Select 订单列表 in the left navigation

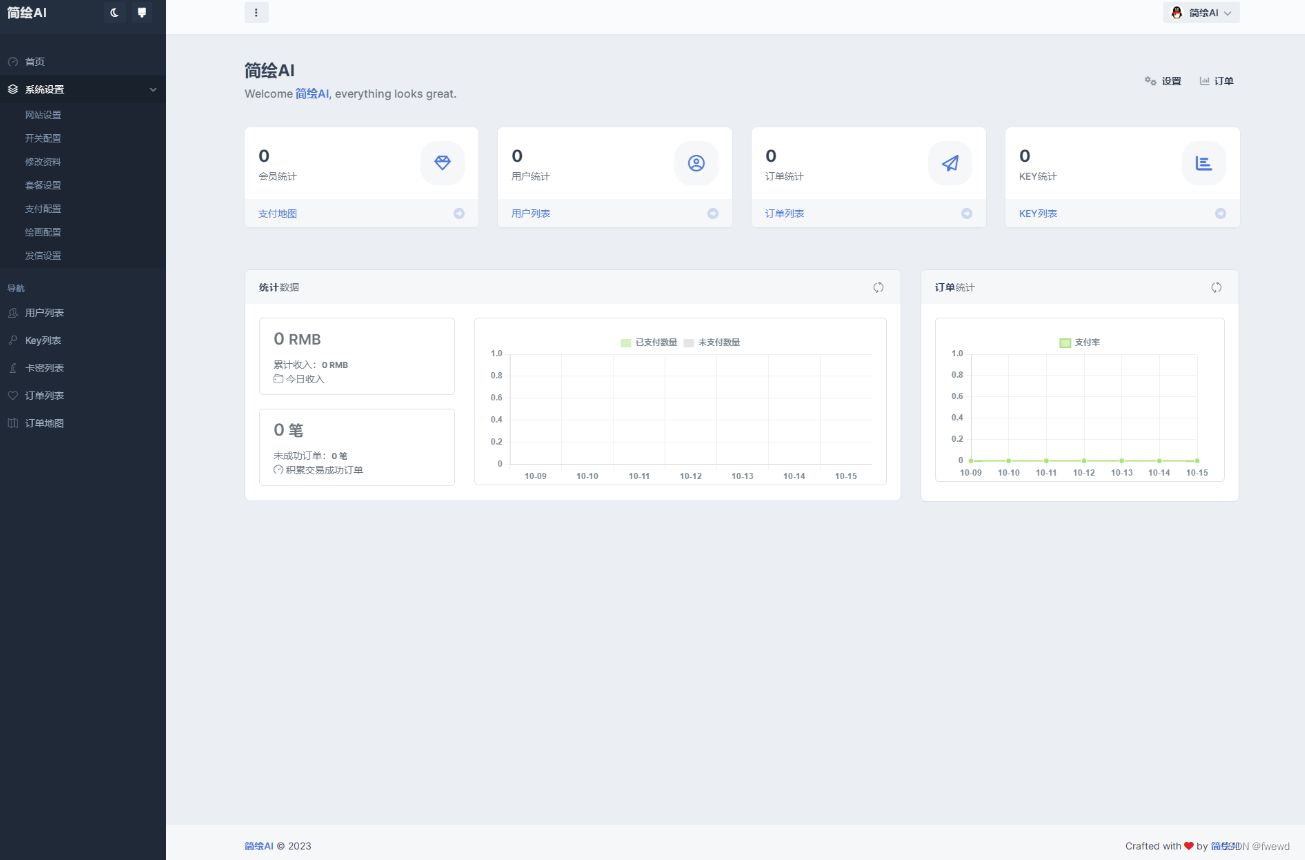point(44,395)
